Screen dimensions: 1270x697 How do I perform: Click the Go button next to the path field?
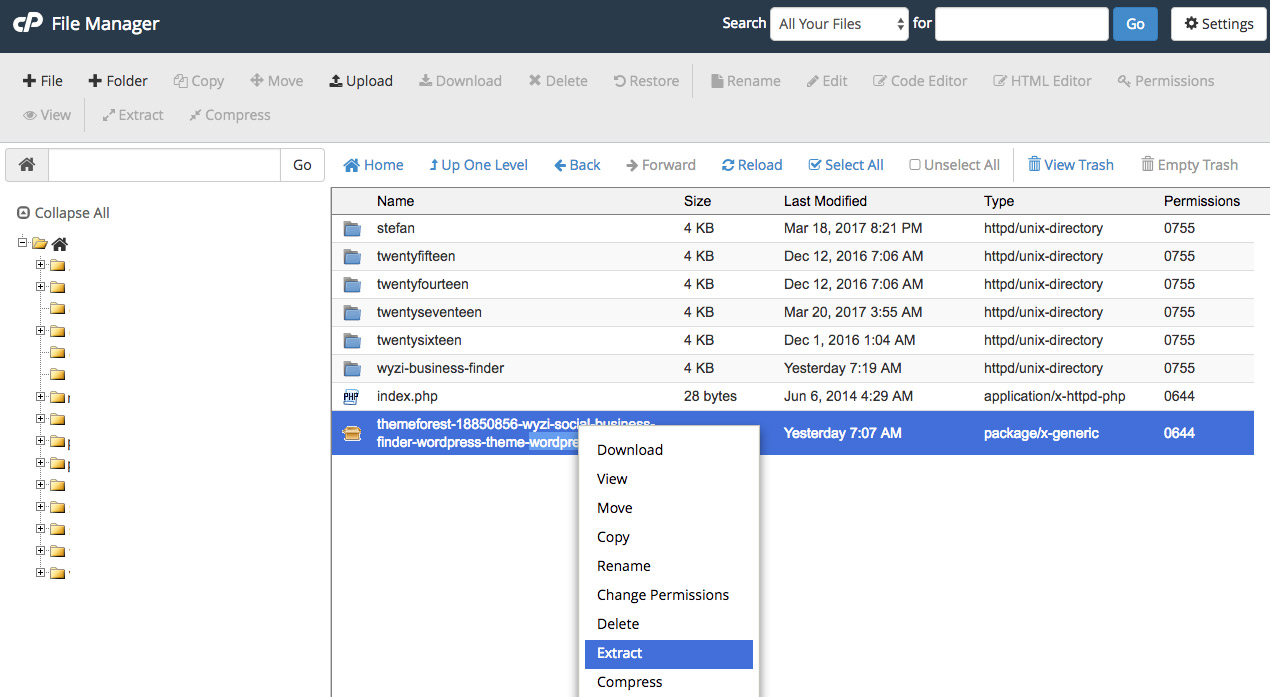click(x=302, y=165)
